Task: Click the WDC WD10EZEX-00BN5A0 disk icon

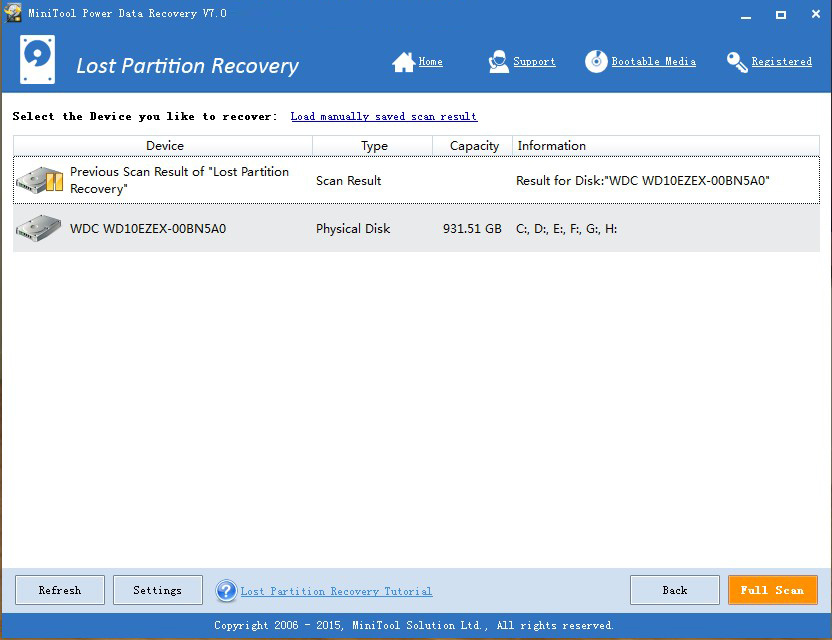Action: click(x=38, y=229)
